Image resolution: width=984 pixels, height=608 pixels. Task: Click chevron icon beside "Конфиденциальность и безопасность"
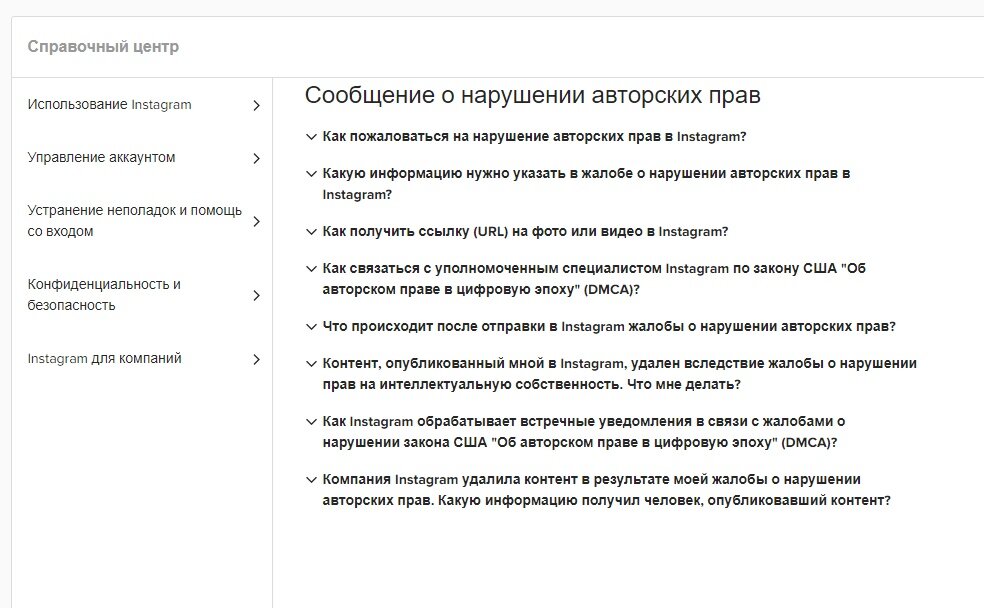tap(256, 295)
